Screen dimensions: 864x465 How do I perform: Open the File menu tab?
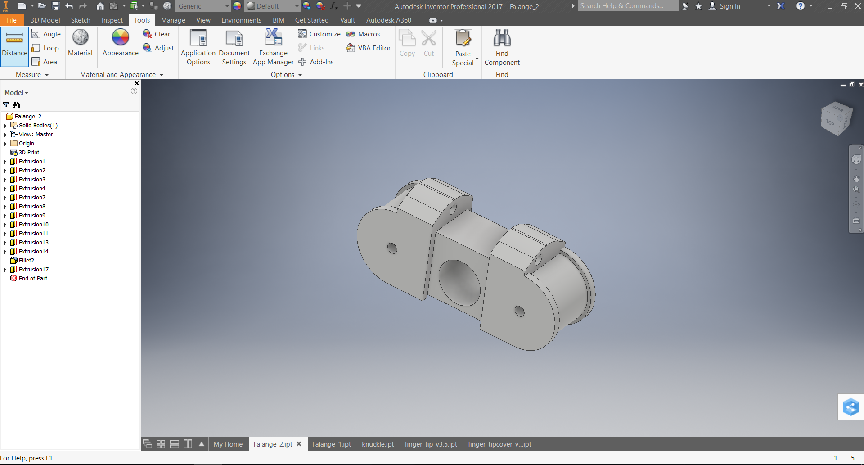[12, 20]
